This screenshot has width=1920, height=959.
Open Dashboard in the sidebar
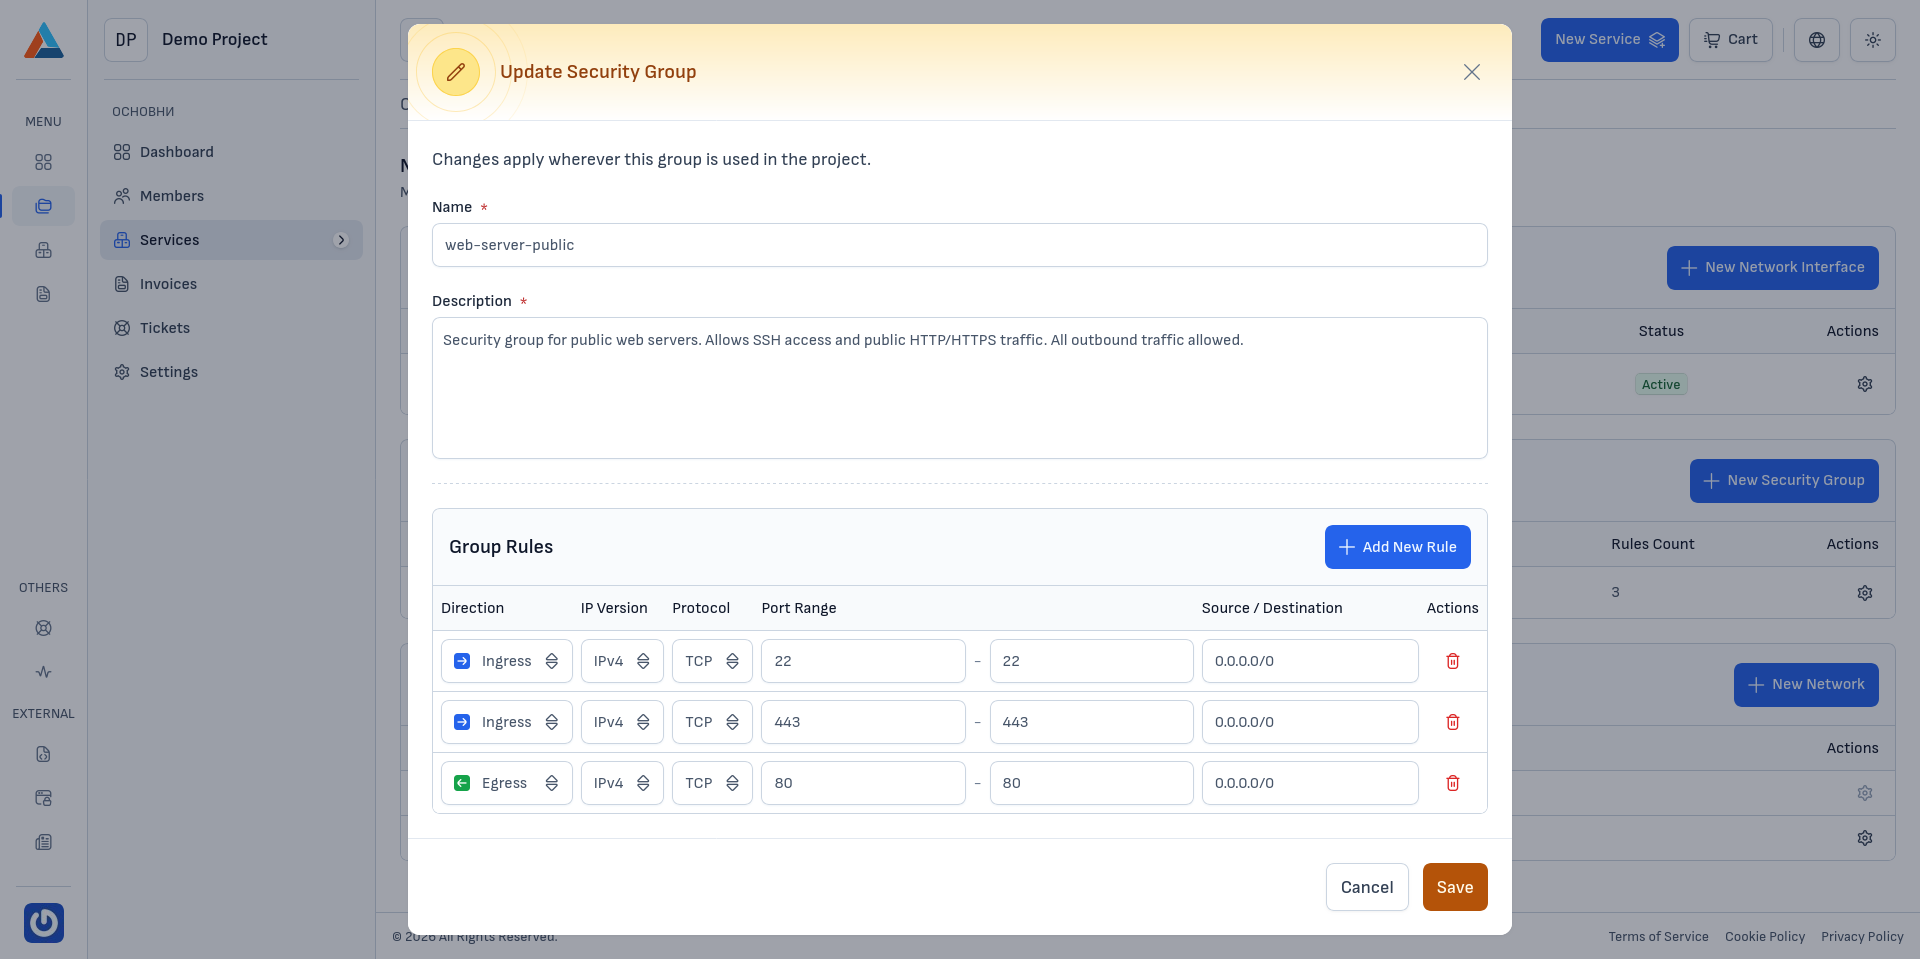point(176,152)
